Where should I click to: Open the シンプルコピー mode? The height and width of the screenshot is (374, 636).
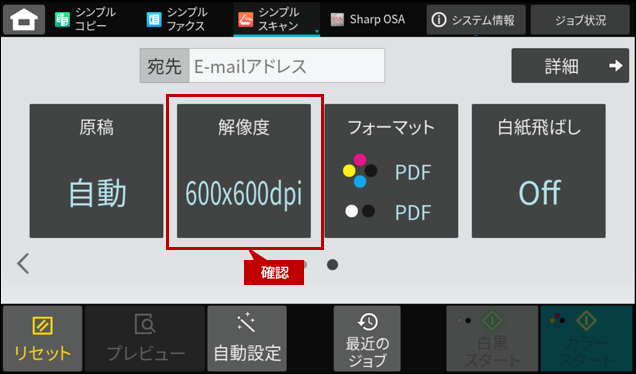click(x=86, y=19)
